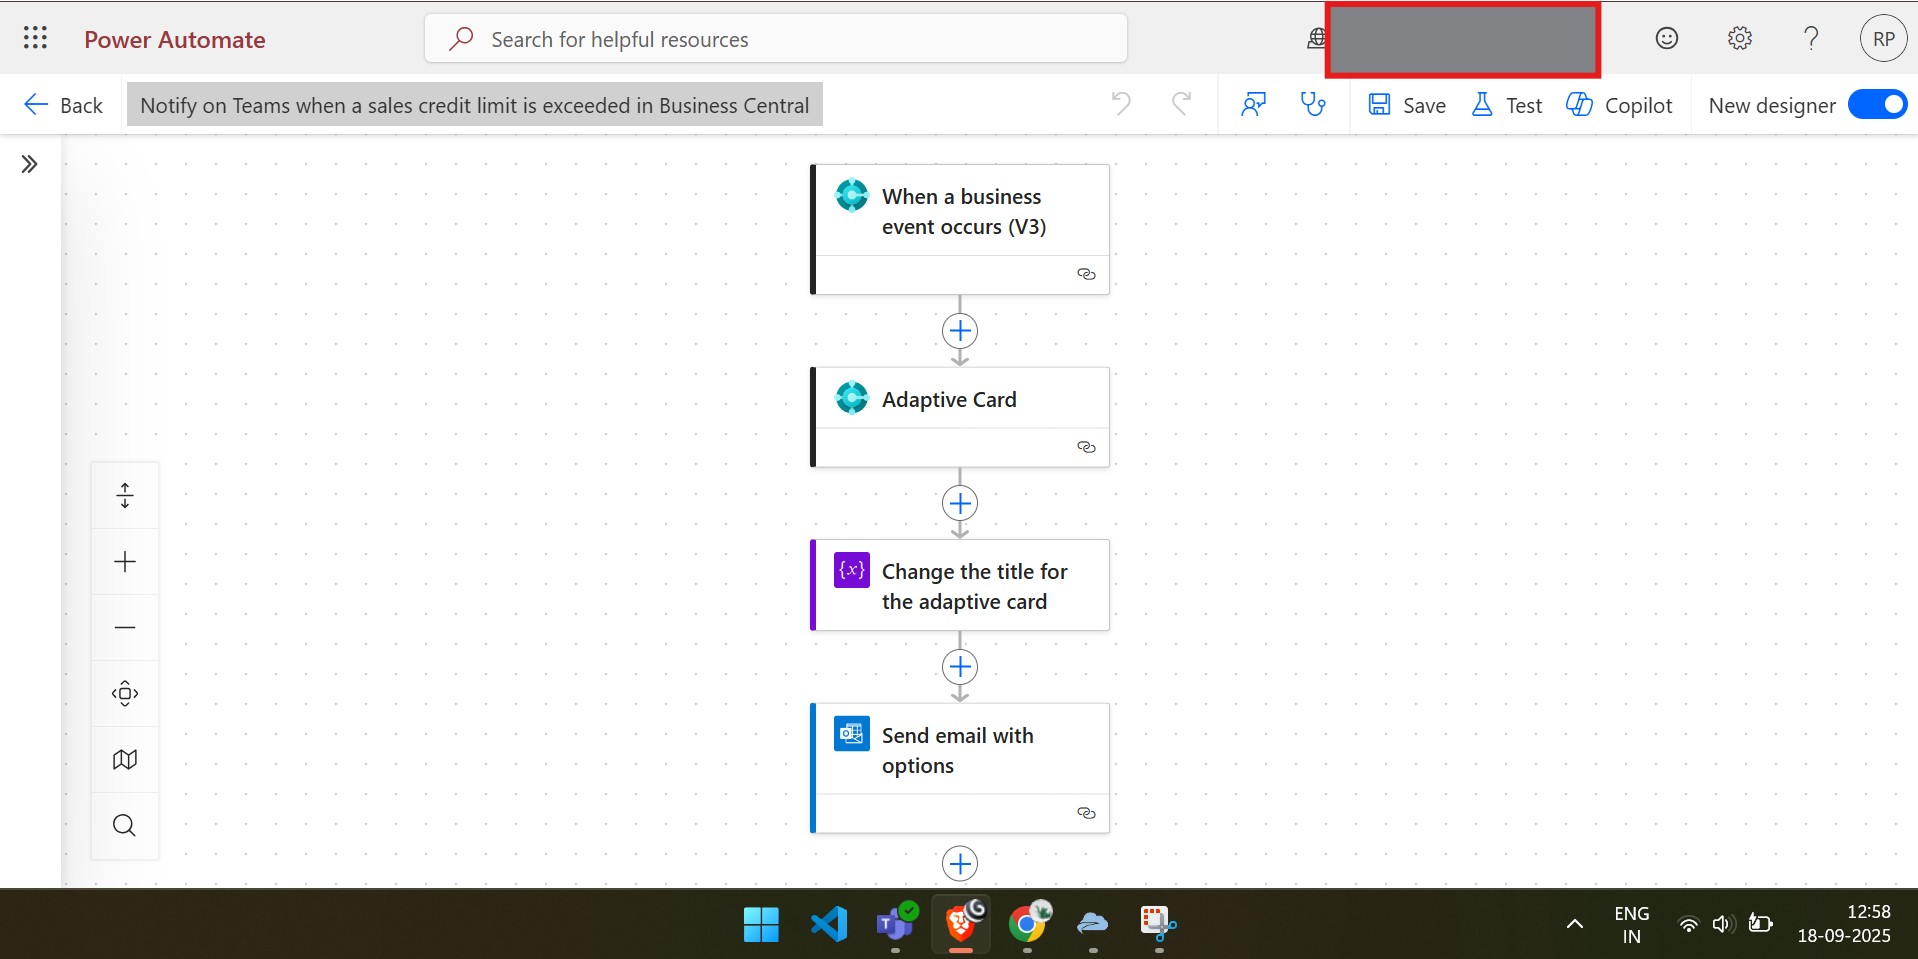This screenshot has height=959, width=1918.
Task: Turn off the New designer toggle
Action: (1877, 104)
